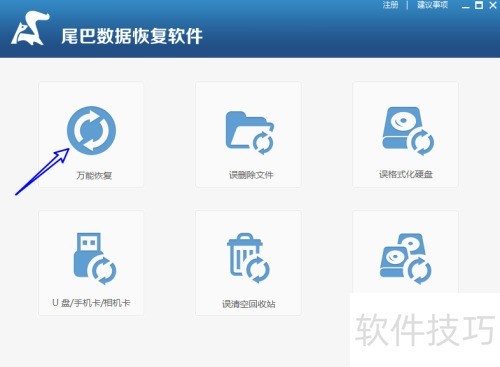Open the 万能恢复 universal recovery icon

(91, 130)
